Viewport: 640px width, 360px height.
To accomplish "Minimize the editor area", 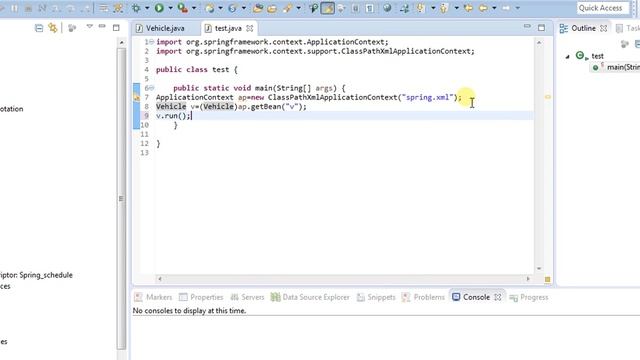I will pos(527,27).
